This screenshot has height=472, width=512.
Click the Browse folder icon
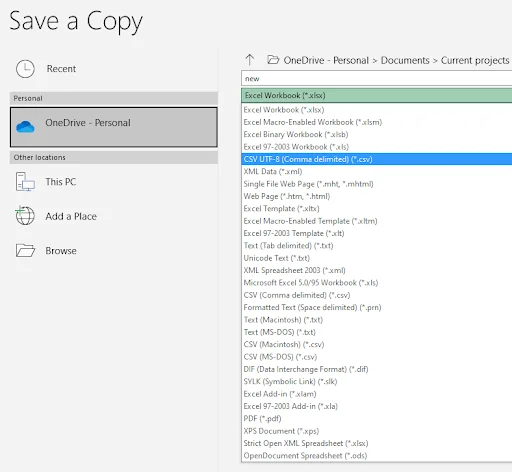tap(25, 250)
